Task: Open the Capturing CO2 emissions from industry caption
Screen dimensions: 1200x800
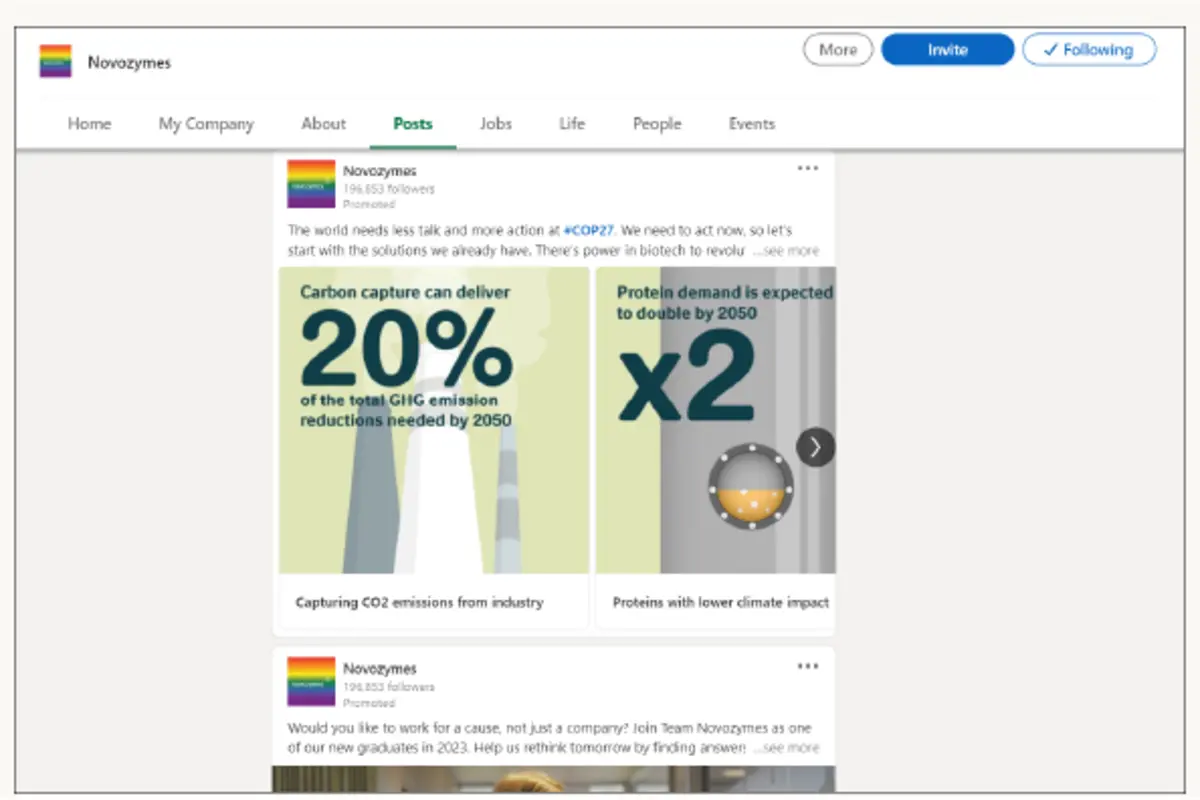Action: point(419,602)
